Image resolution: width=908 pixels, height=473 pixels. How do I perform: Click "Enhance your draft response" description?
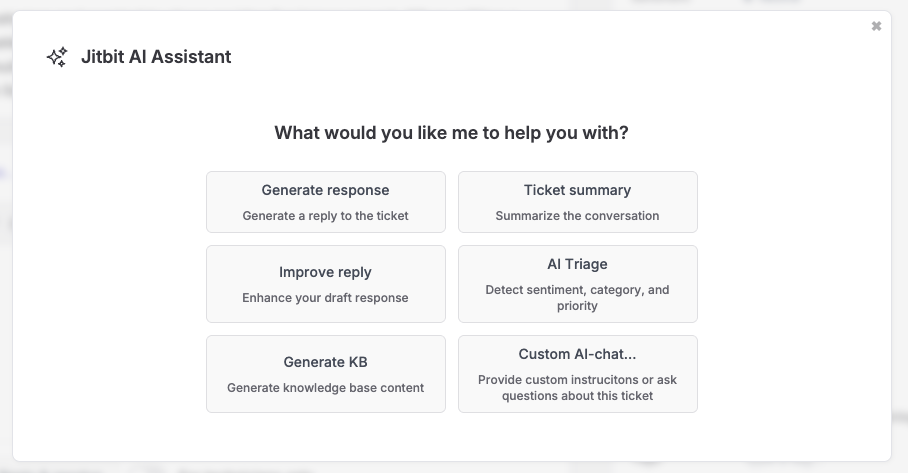pyautogui.click(x=325, y=298)
